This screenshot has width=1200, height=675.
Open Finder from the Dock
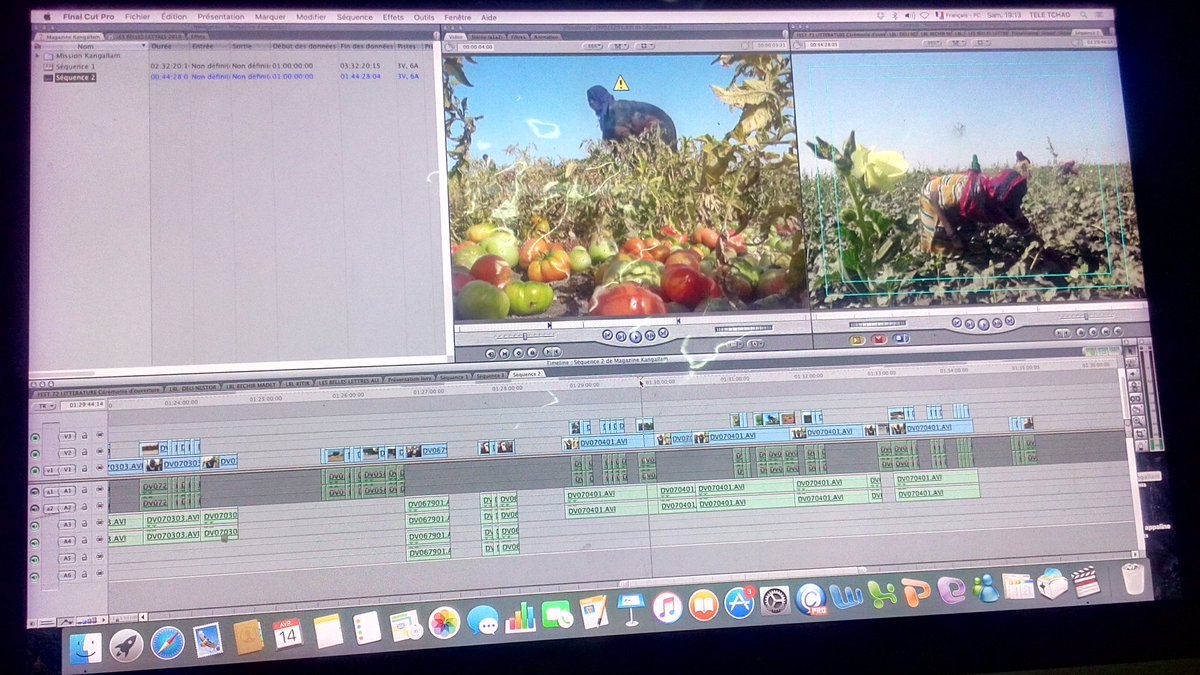click(86, 647)
